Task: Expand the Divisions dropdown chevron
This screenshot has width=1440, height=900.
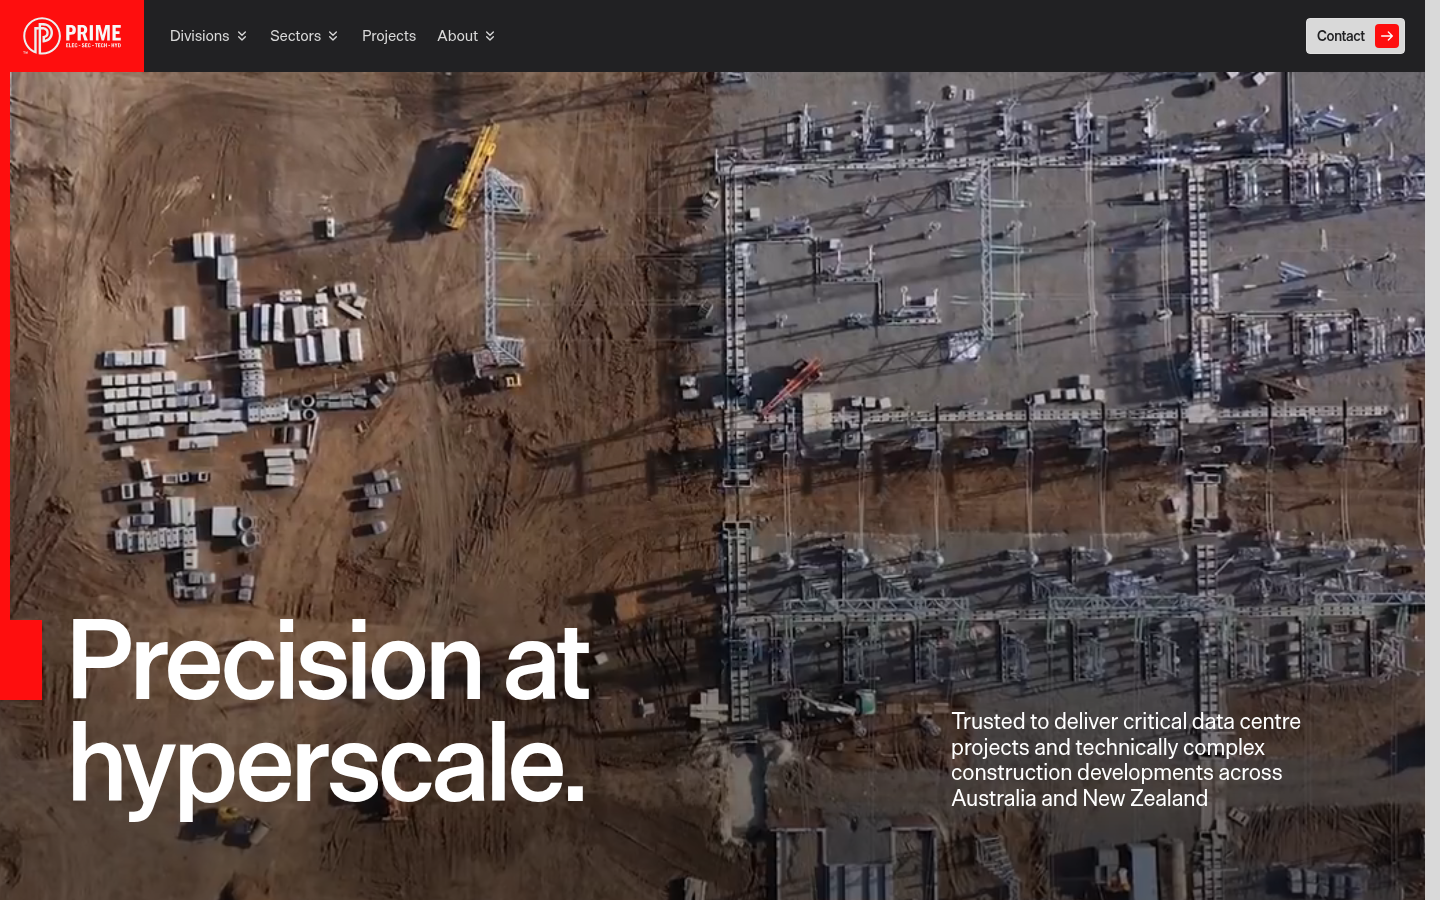Action: (x=242, y=36)
